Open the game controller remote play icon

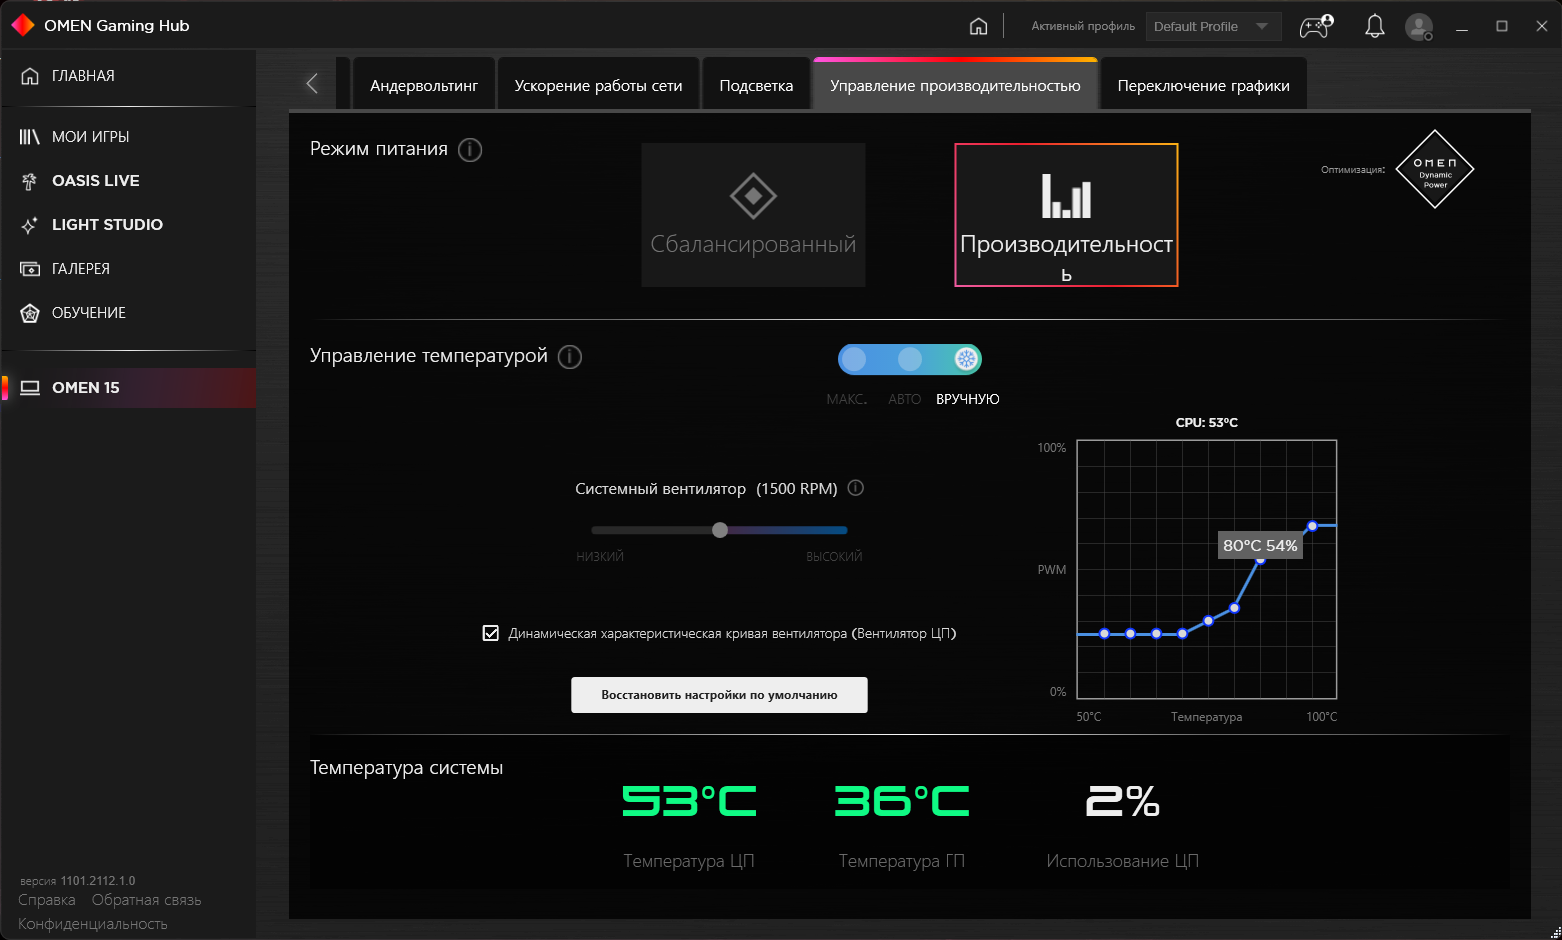[1316, 26]
